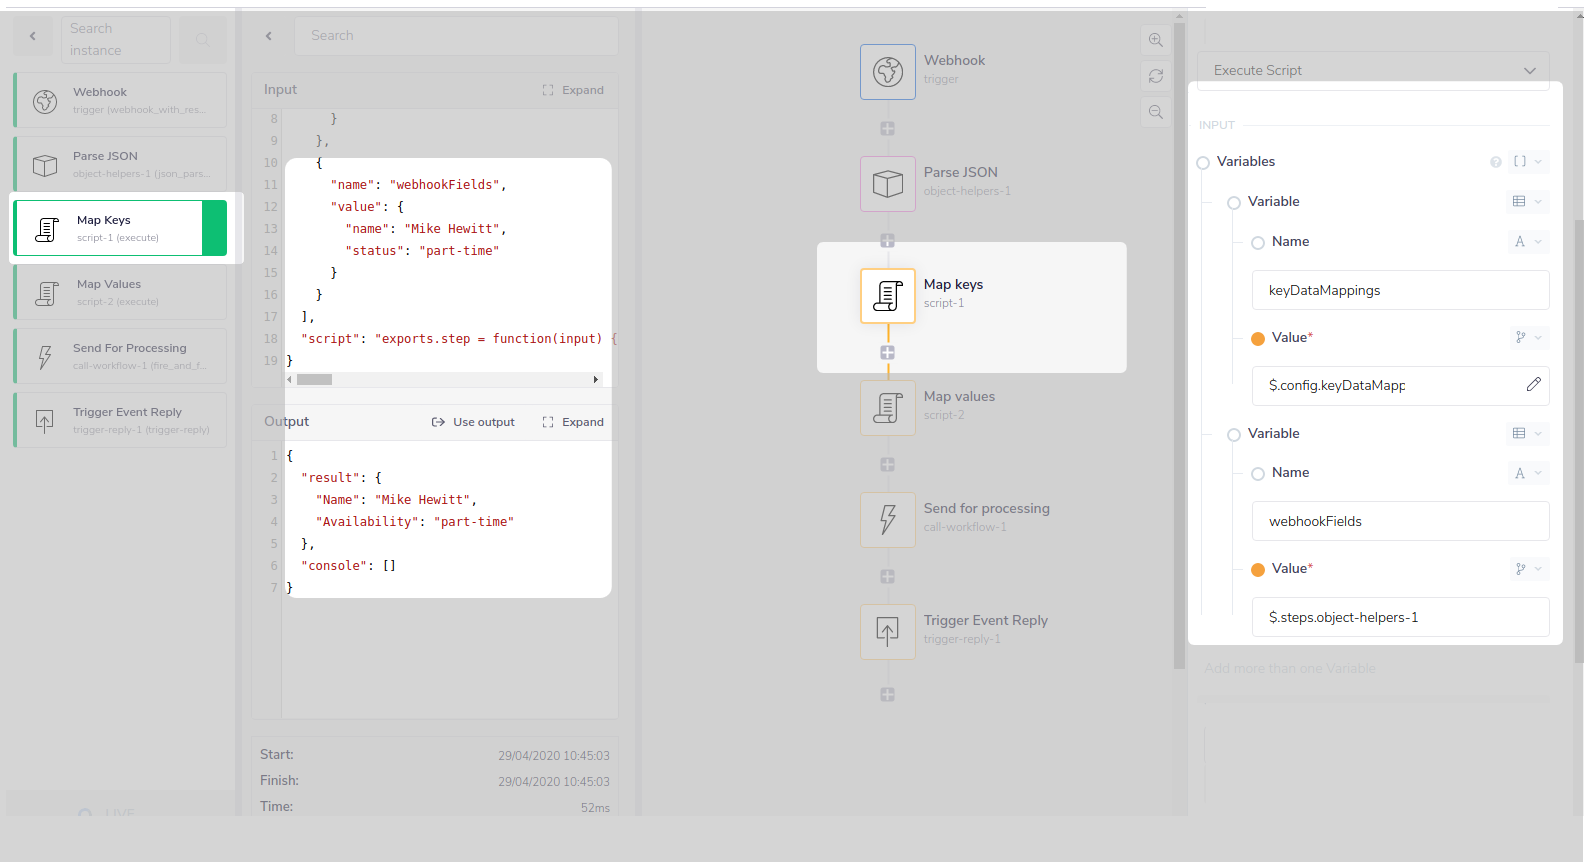This screenshot has height=862, width=1584.
Task: Select Send For Processing step in list
Action: coord(120,356)
